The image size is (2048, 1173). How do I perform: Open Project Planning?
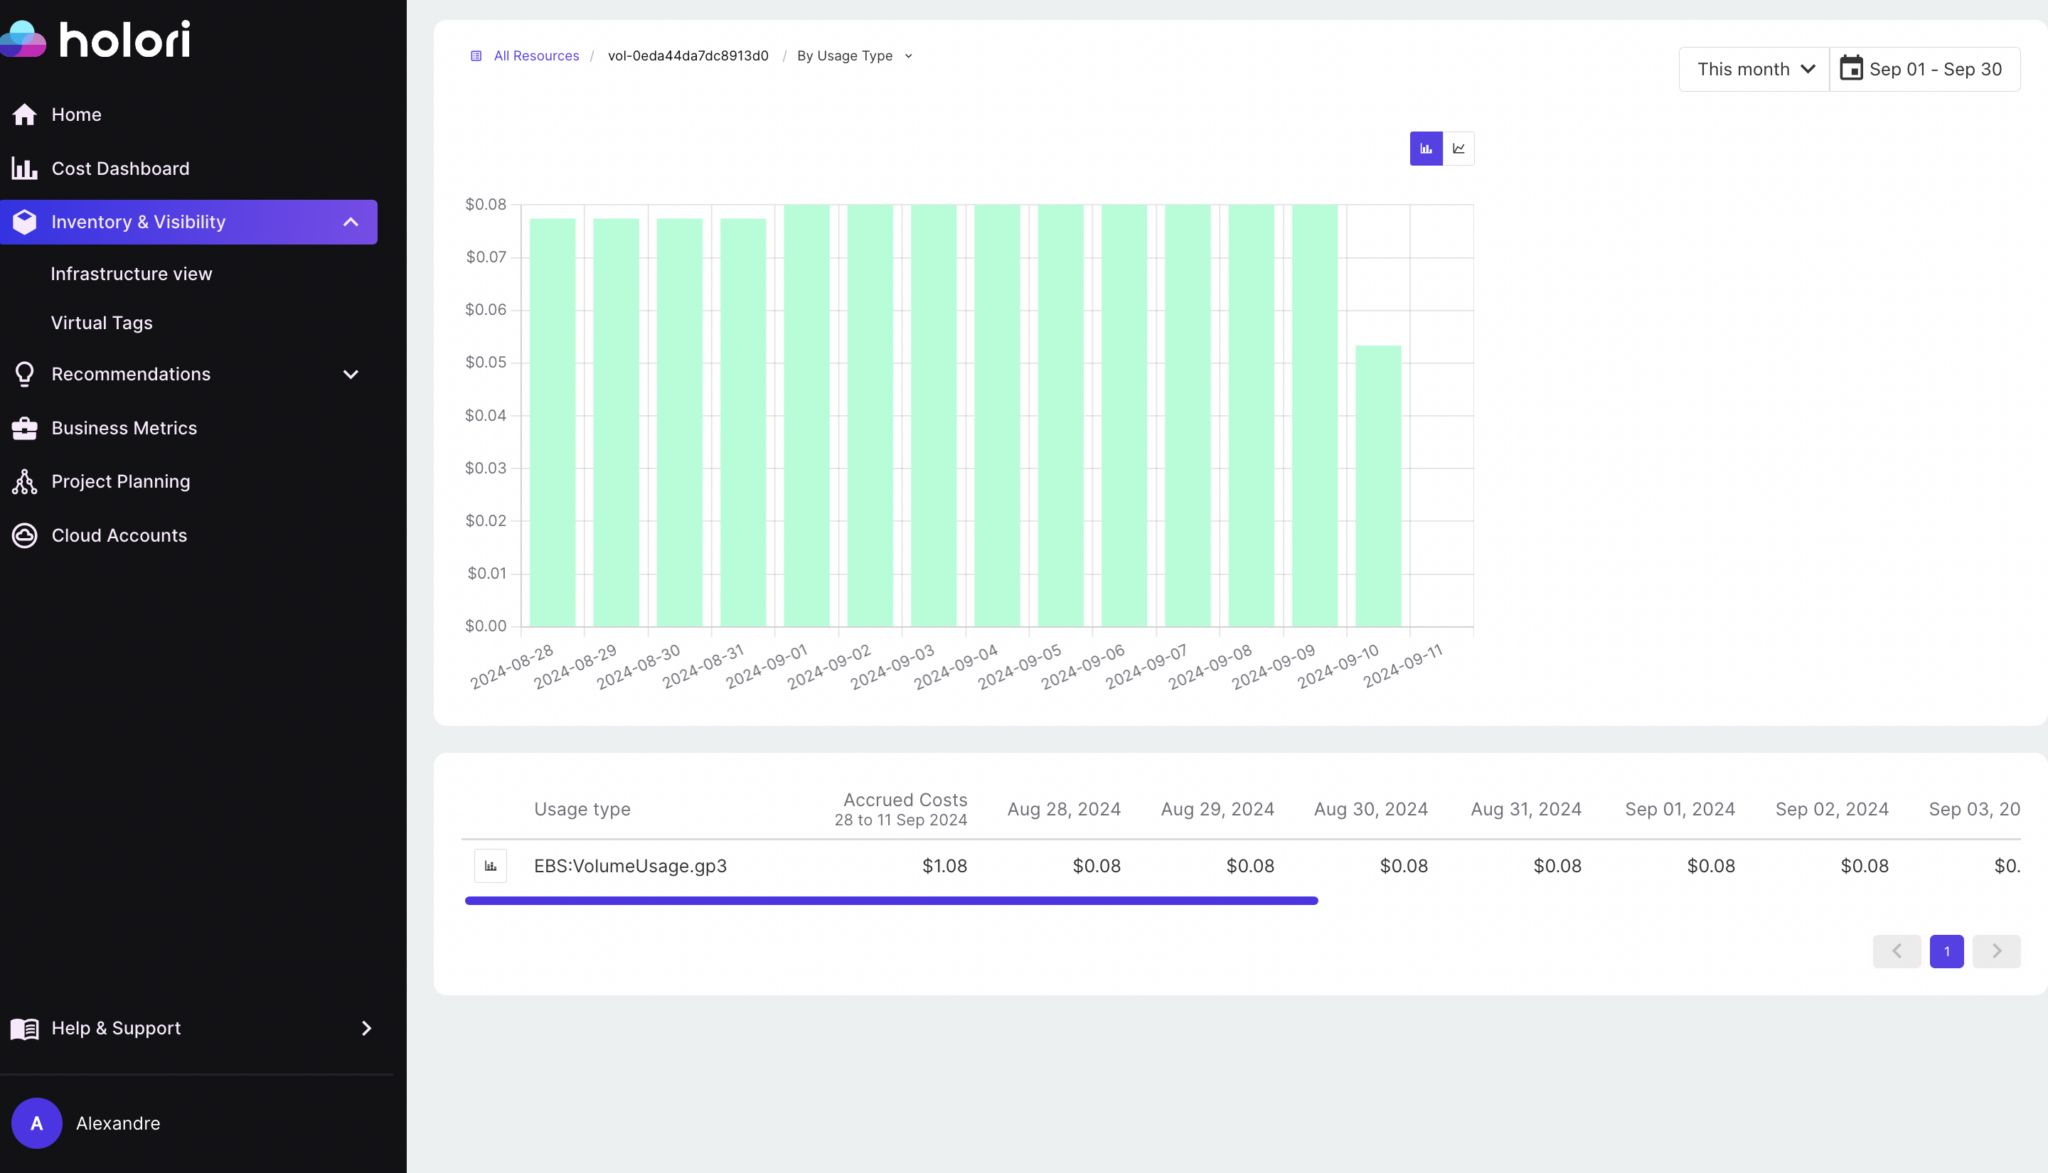pos(120,482)
